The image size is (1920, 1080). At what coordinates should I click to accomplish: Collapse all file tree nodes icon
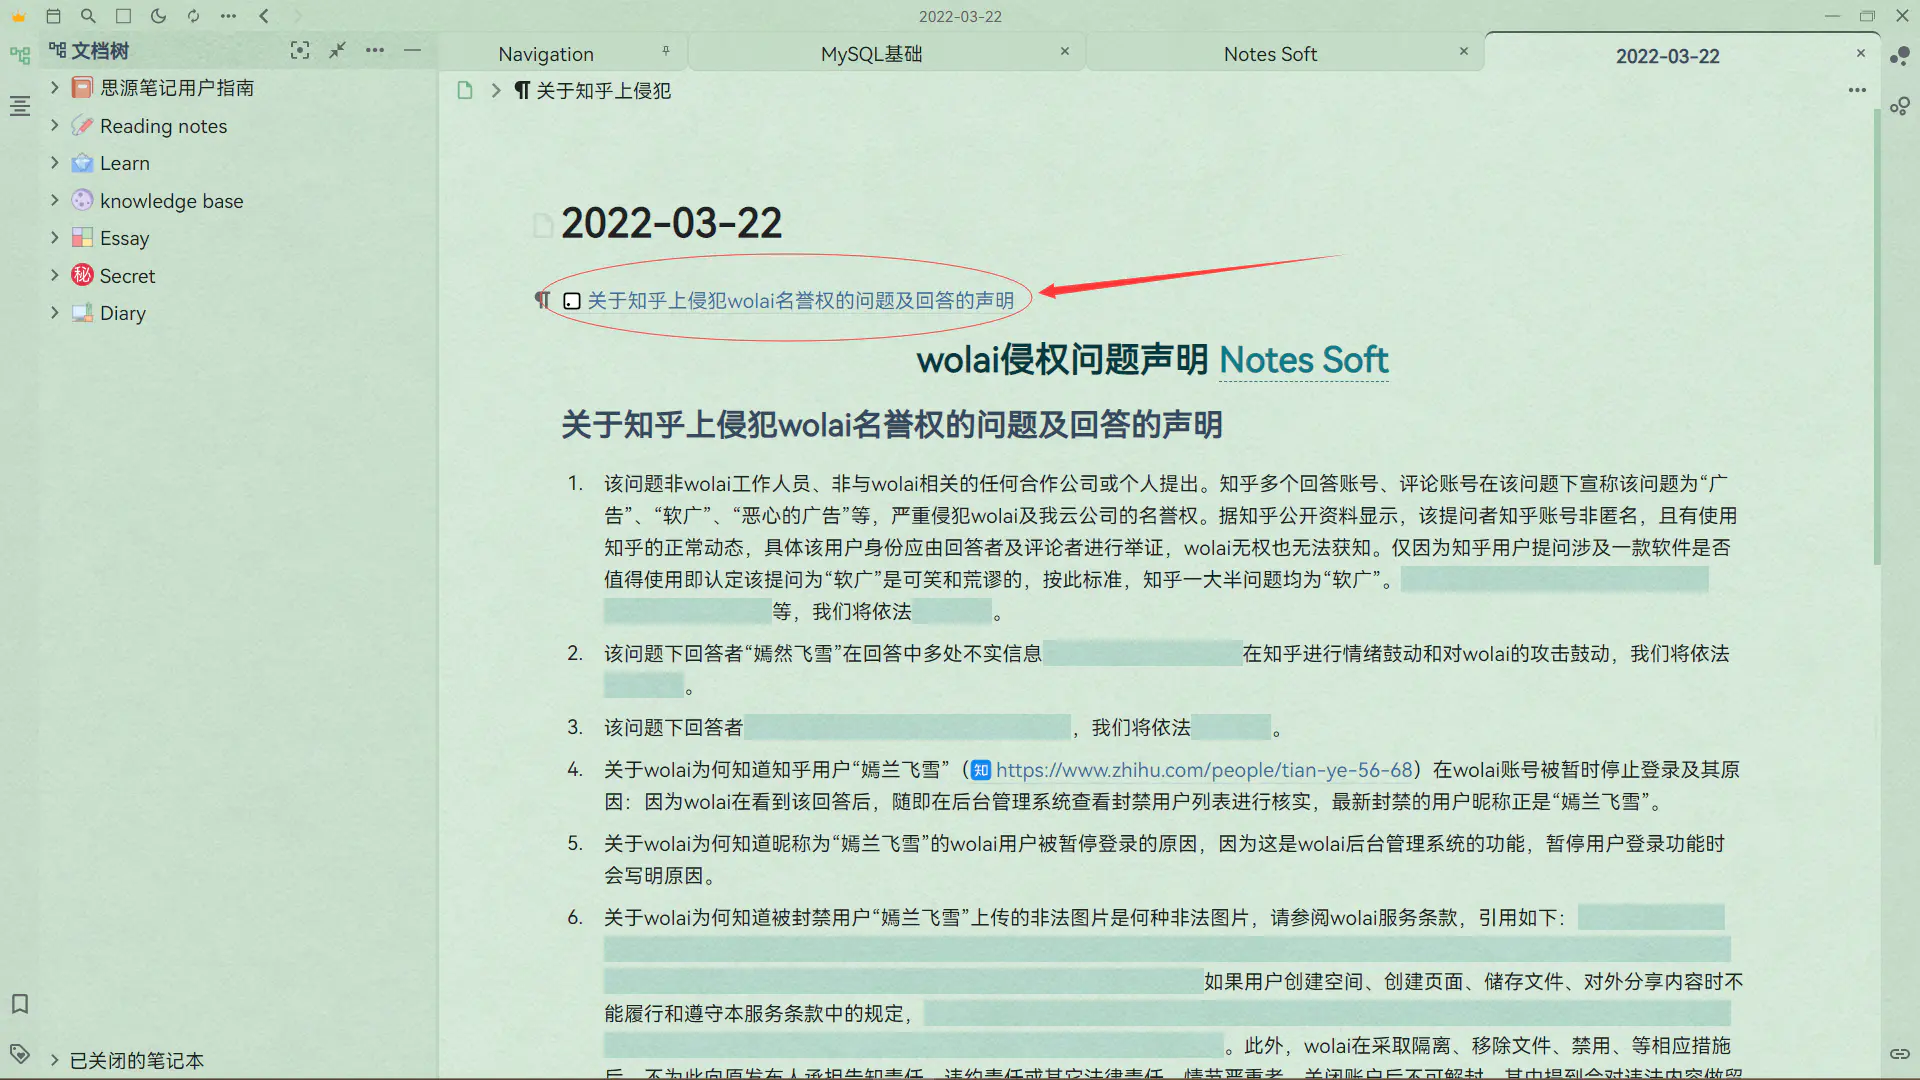pos(338,50)
